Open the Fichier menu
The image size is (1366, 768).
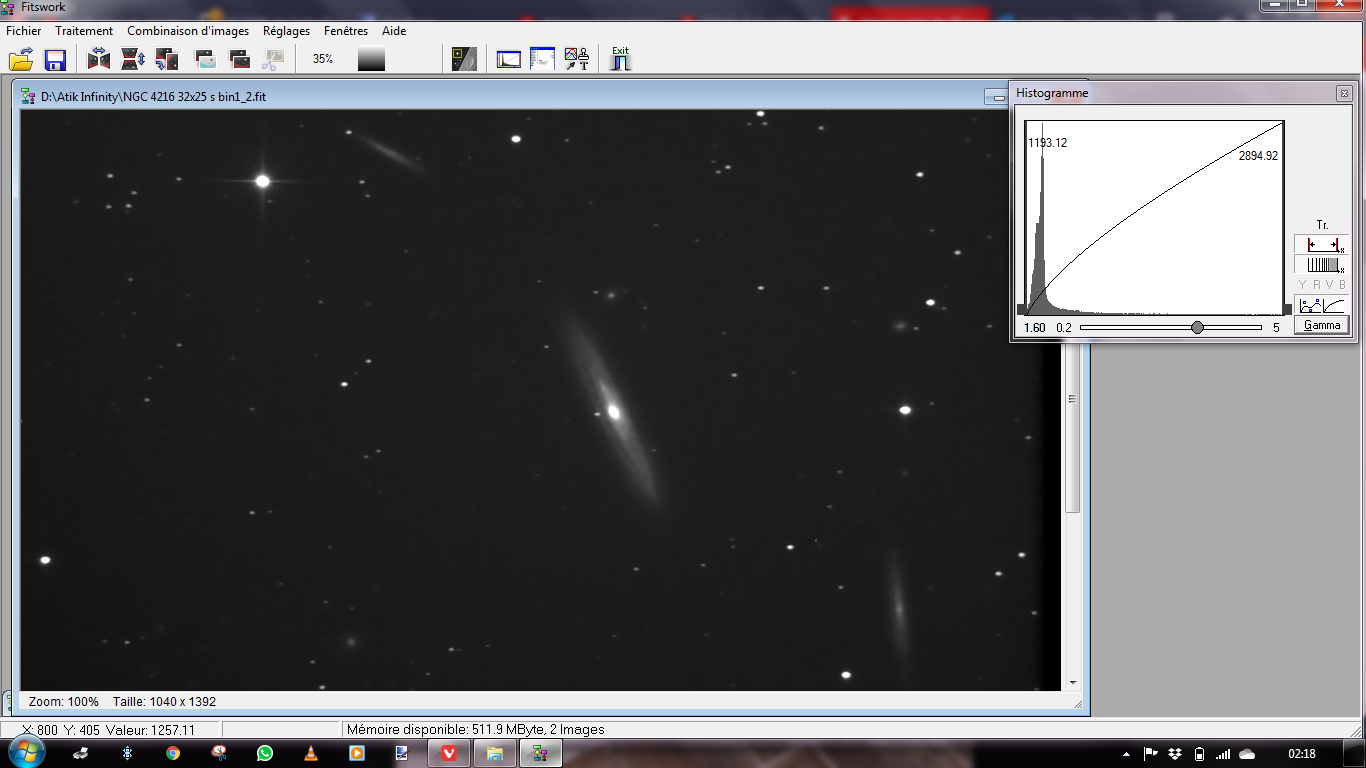coord(24,31)
